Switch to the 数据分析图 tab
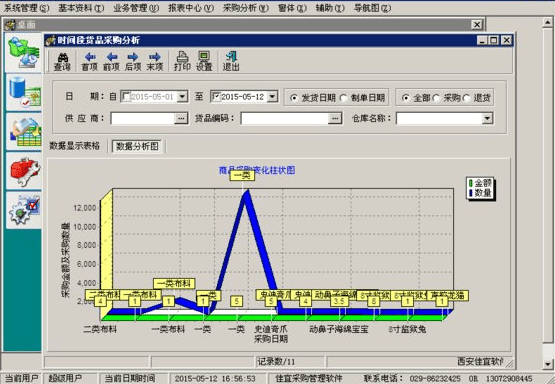This screenshot has width=555, height=384. point(137,146)
